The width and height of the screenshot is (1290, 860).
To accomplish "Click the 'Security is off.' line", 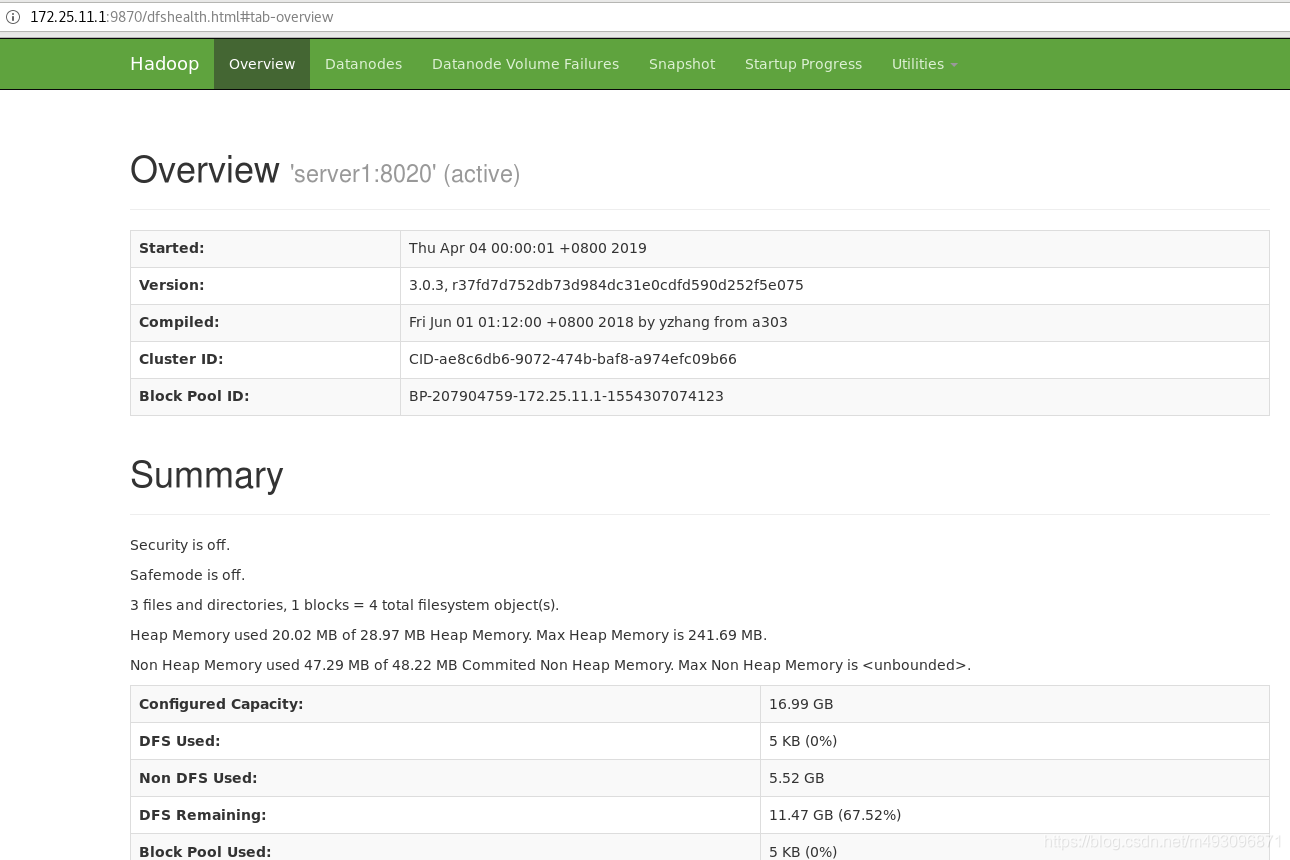I will click(x=180, y=545).
